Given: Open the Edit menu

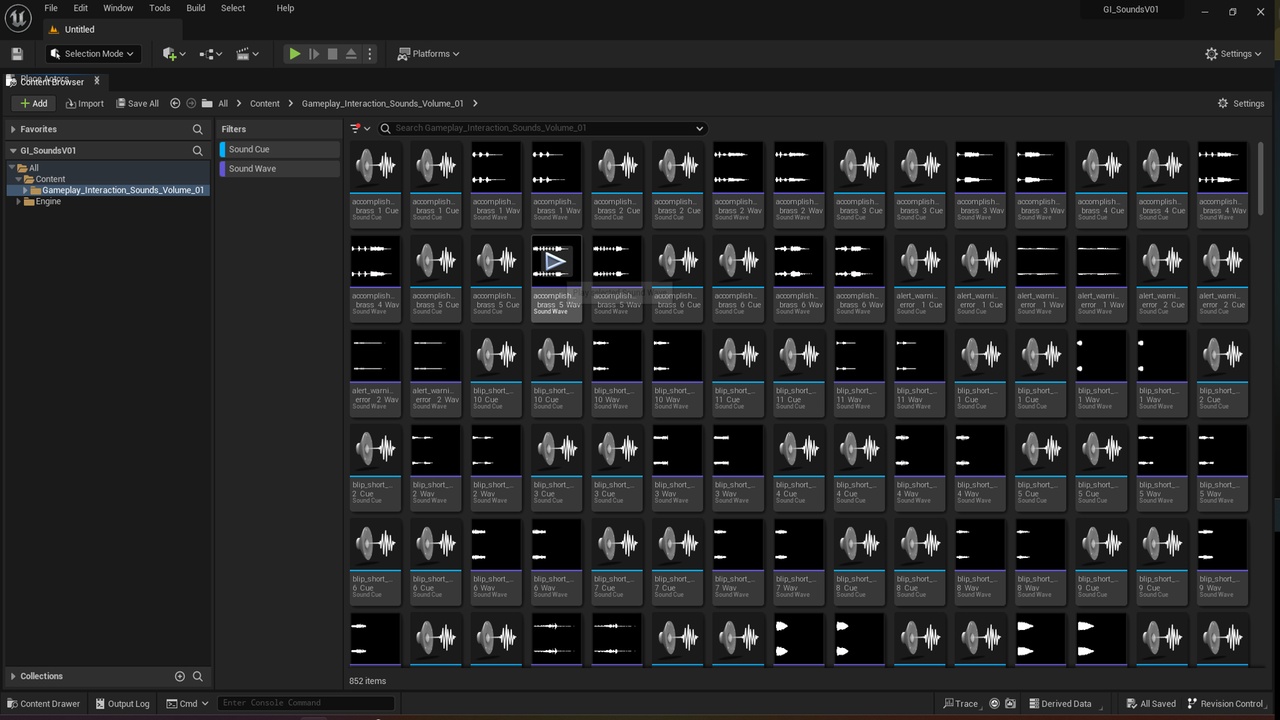Looking at the screenshot, I should click(x=80, y=8).
